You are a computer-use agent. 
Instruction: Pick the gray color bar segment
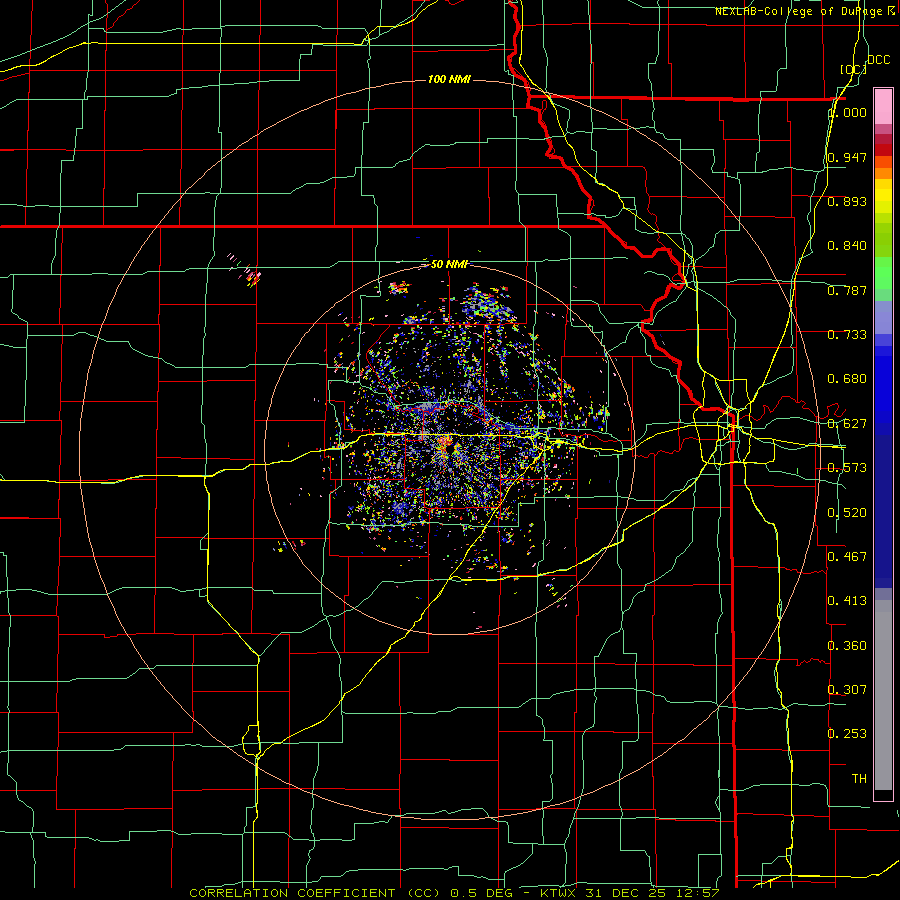[x=883, y=695]
